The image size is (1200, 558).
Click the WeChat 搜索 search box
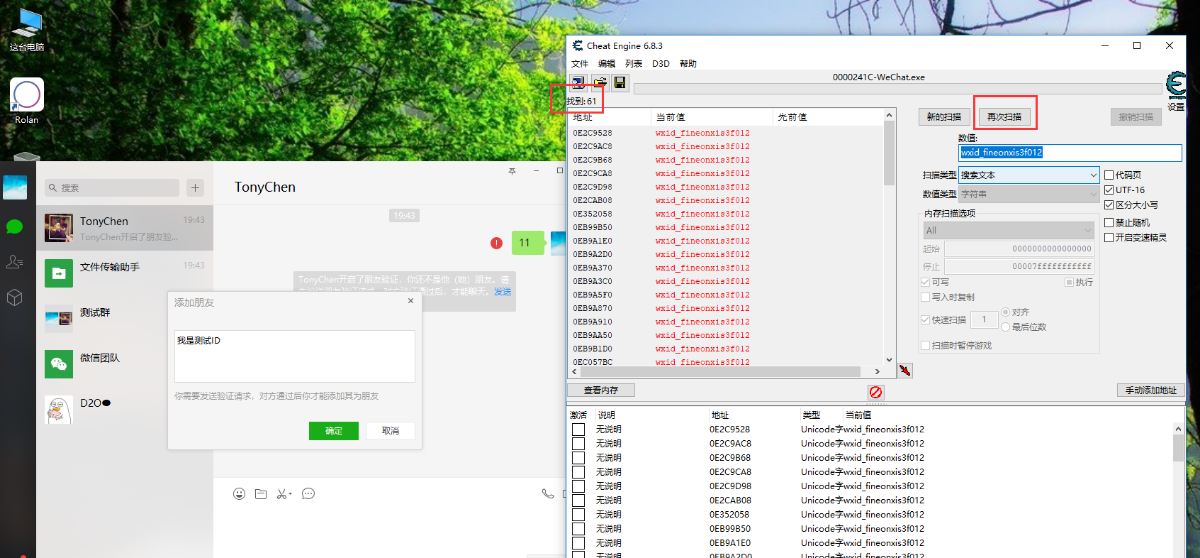(x=112, y=187)
